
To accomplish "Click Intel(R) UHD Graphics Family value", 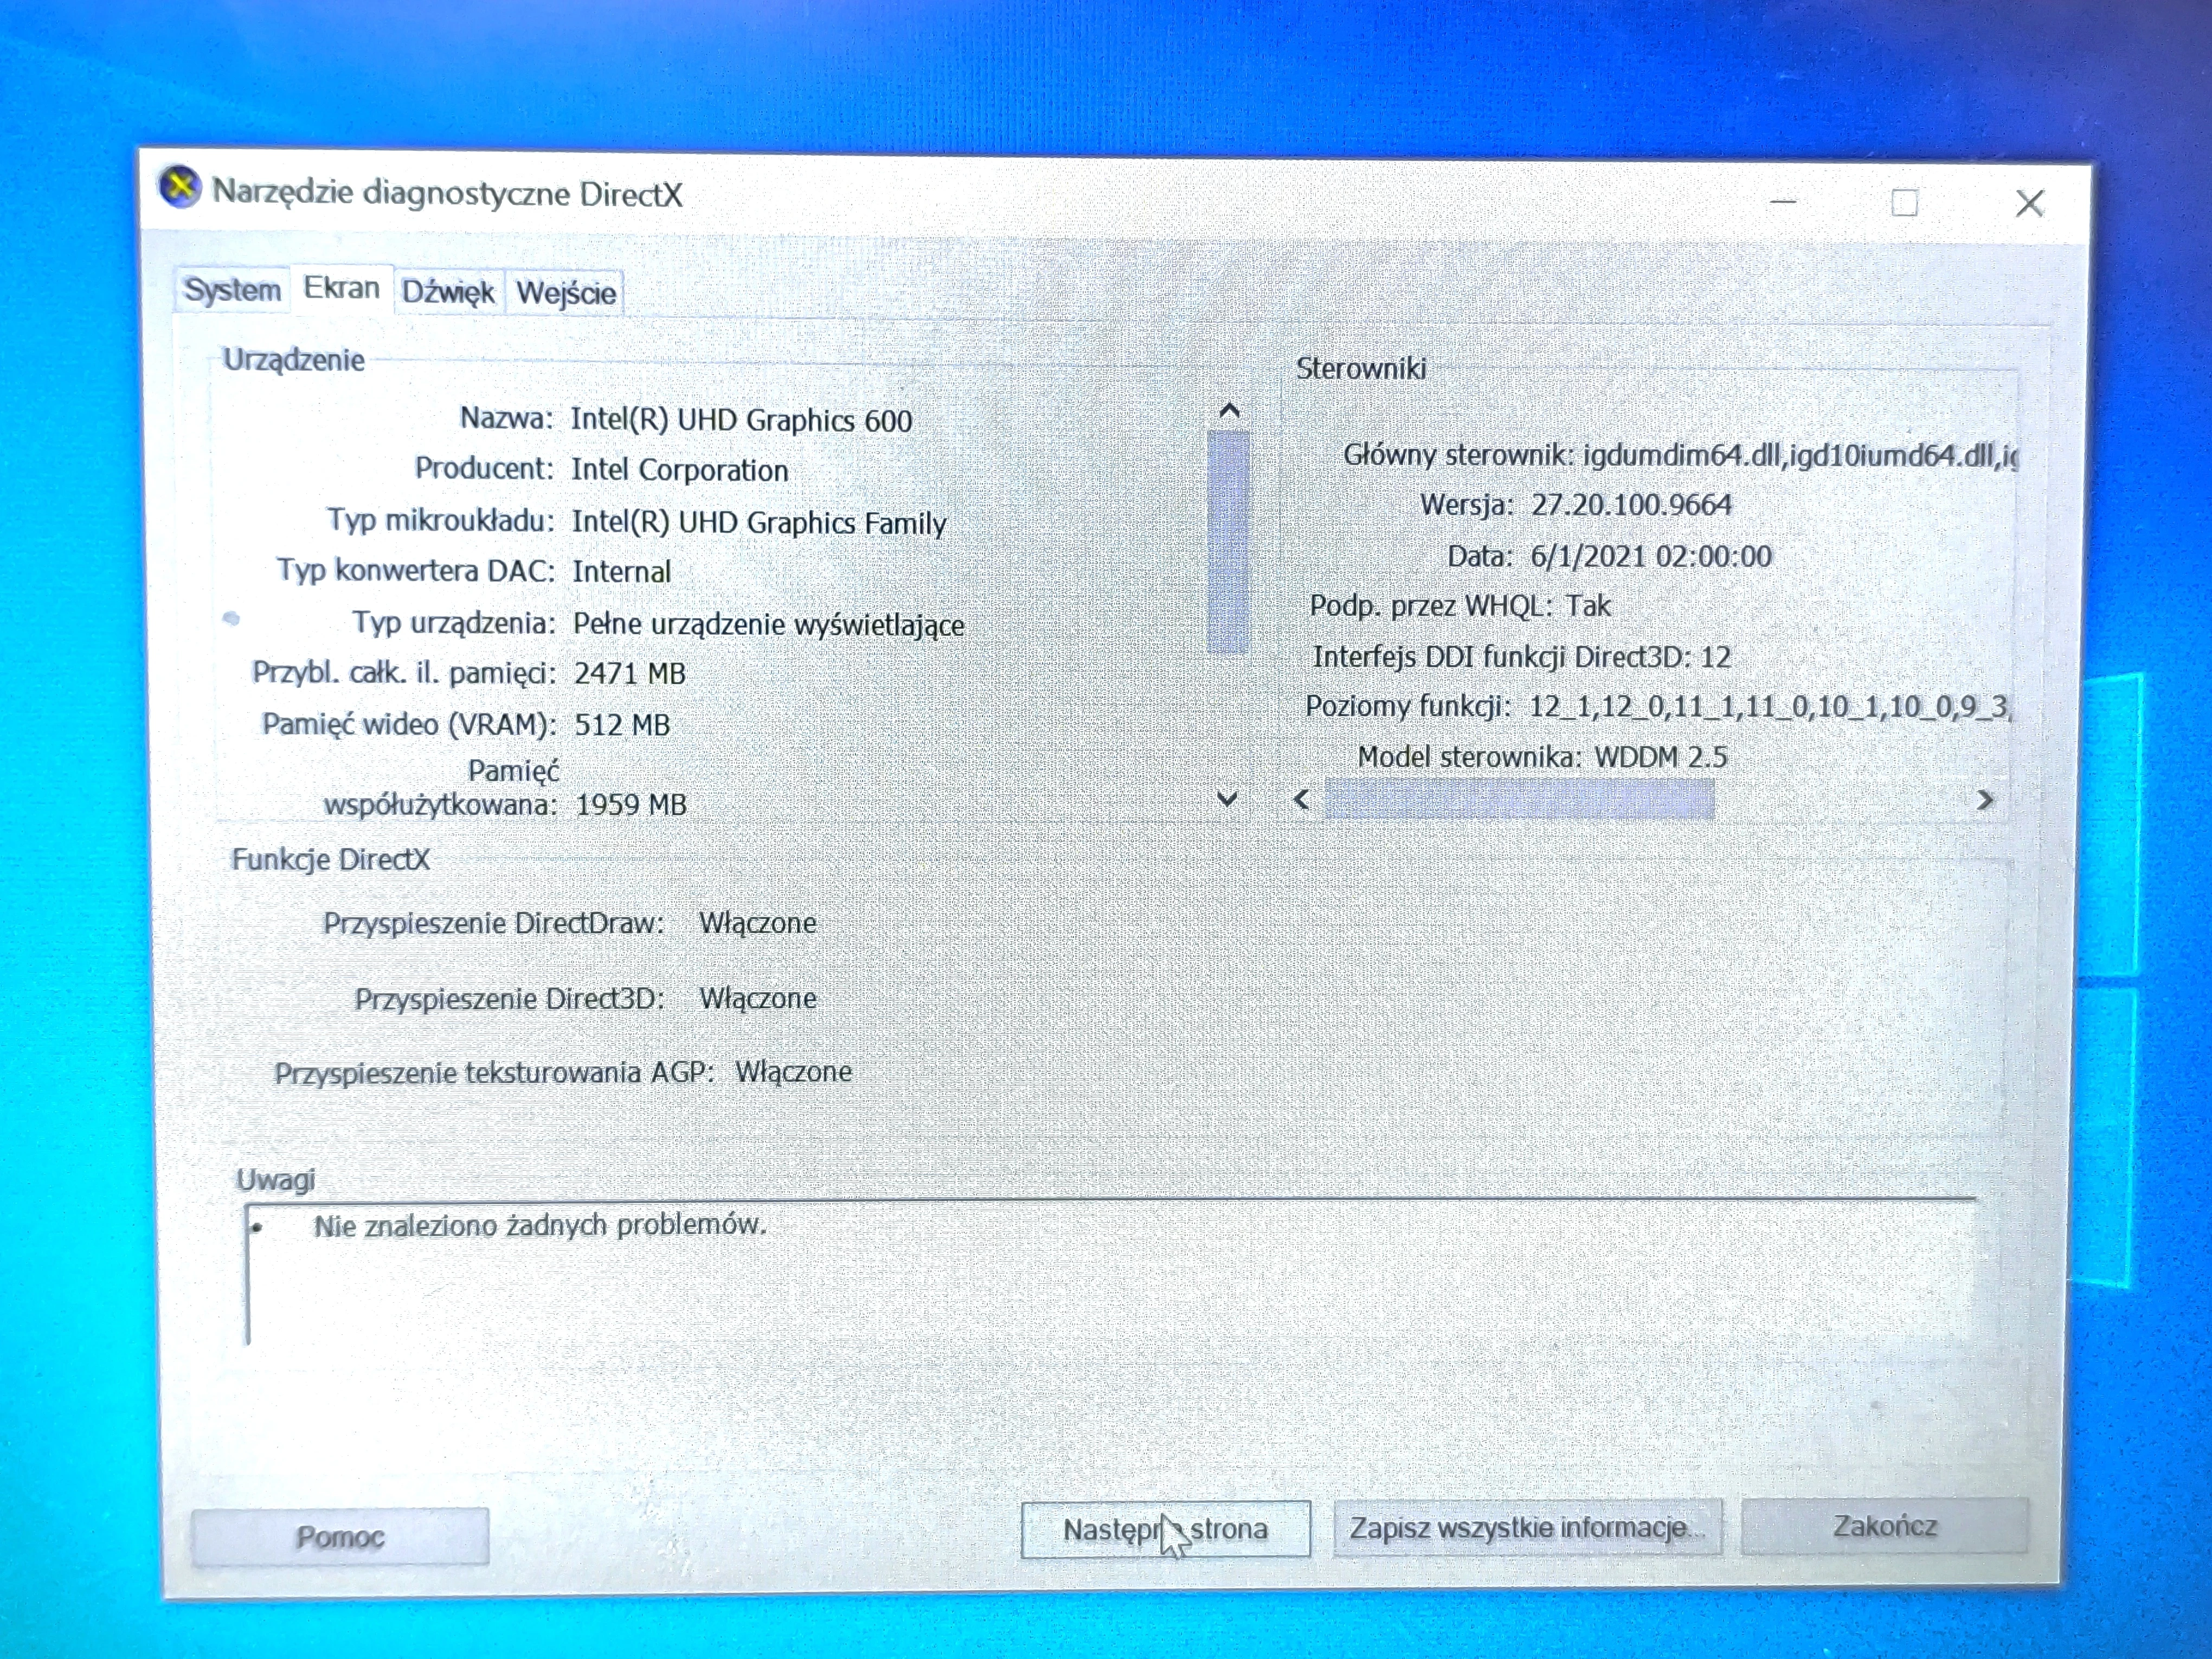I will [759, 522].
